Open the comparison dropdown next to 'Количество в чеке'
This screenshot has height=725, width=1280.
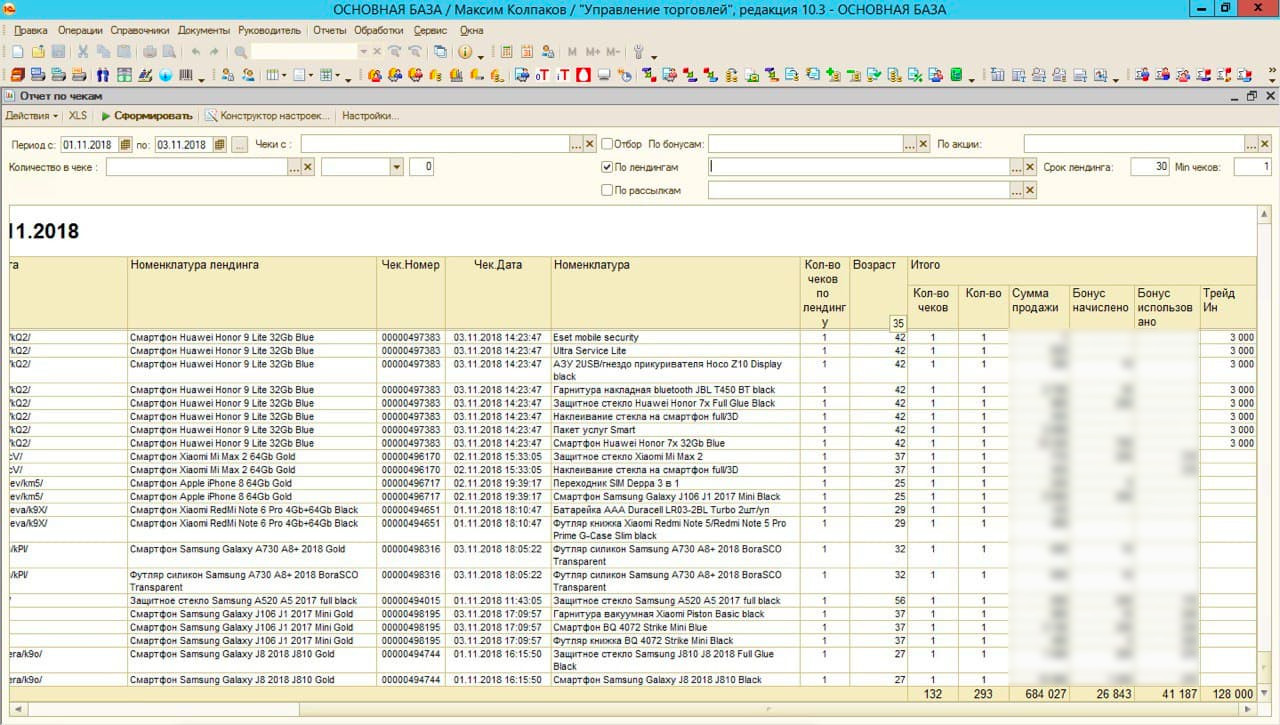pos(396,167)
